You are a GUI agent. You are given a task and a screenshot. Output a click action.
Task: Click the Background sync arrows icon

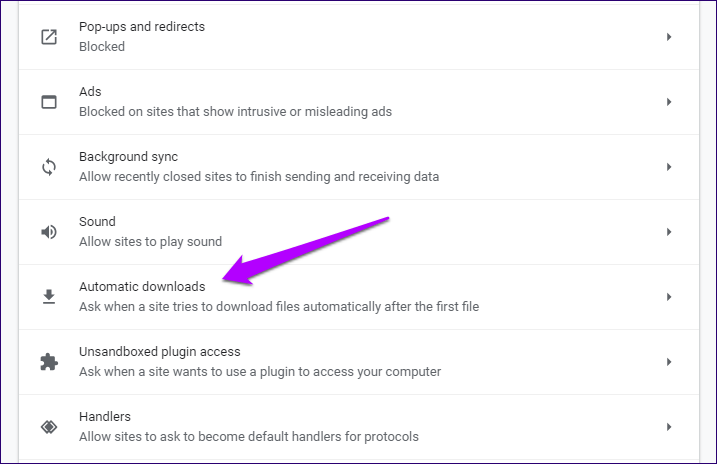(49, 167)
